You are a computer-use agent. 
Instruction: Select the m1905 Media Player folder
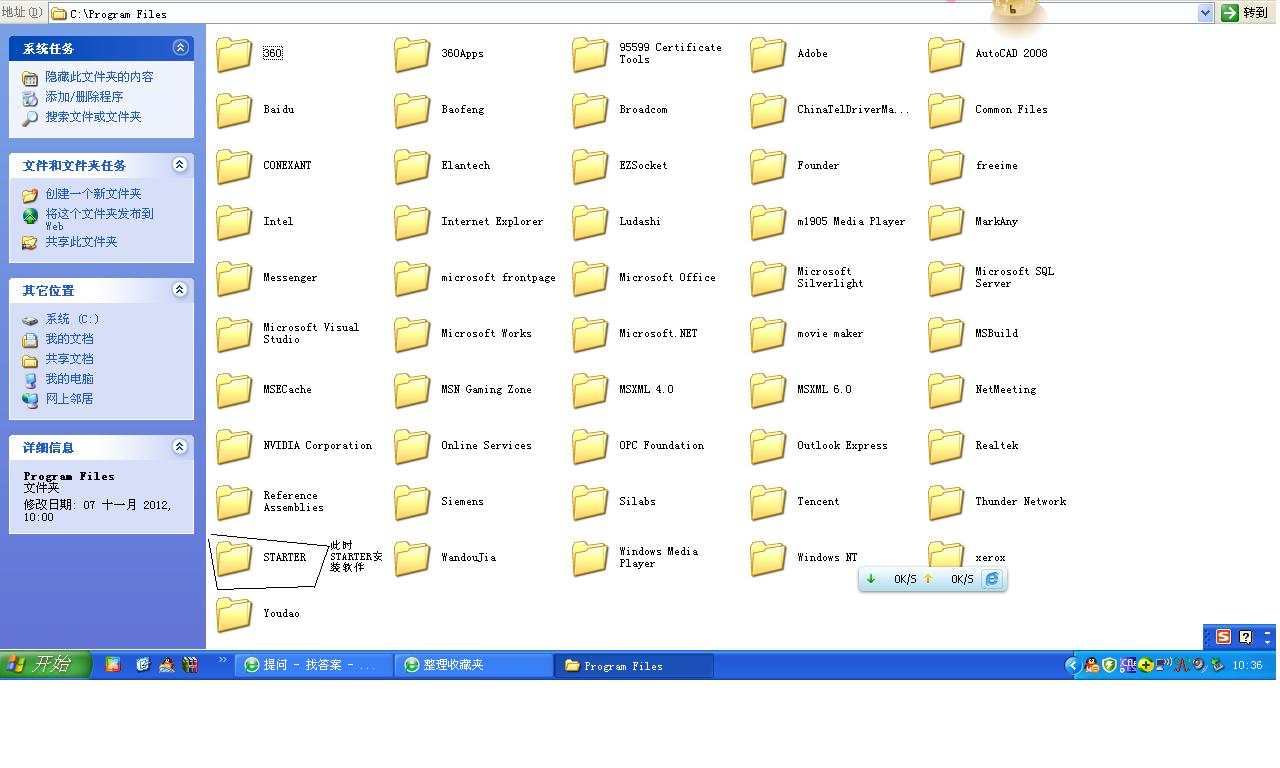828,222
